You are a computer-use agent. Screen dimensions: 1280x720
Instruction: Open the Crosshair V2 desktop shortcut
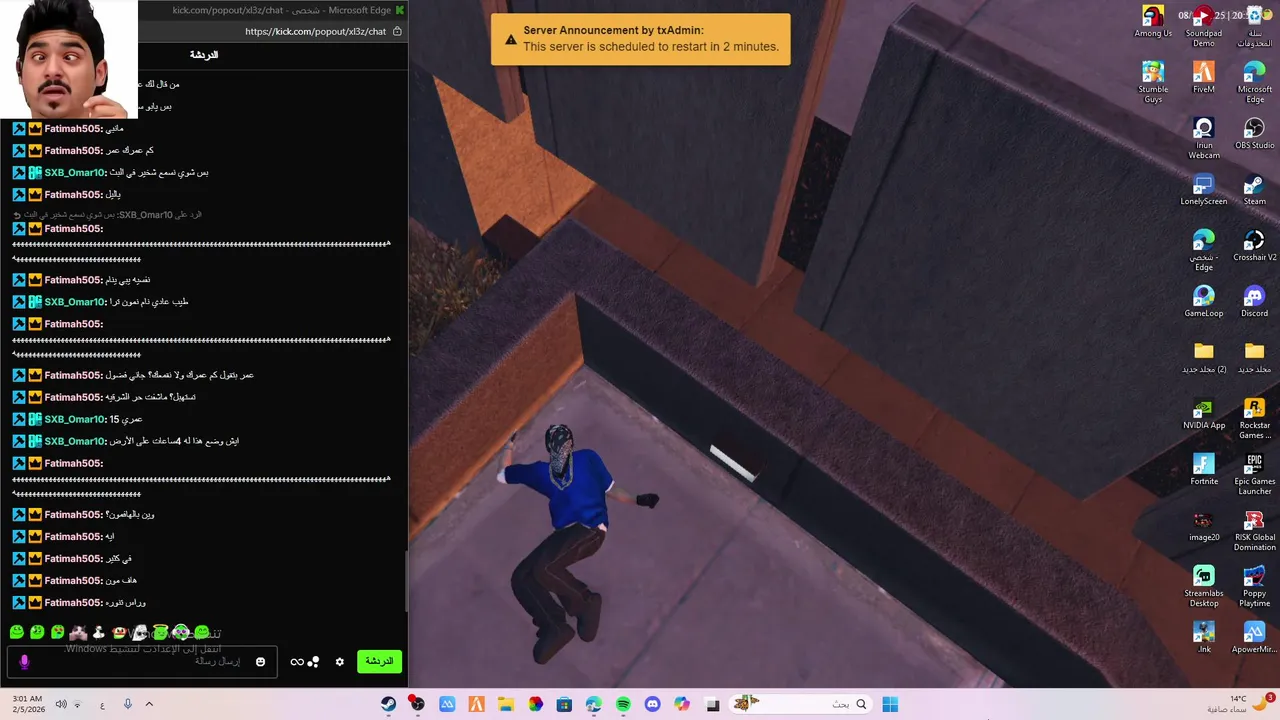tap(1254, 246)
